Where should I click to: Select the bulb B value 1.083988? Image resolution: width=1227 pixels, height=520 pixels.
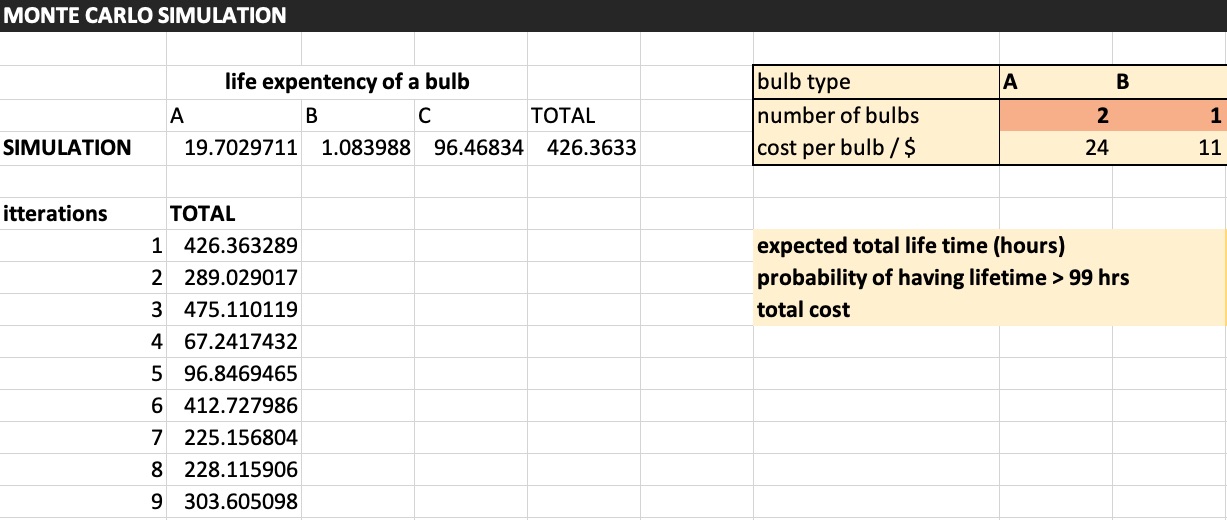358,148
